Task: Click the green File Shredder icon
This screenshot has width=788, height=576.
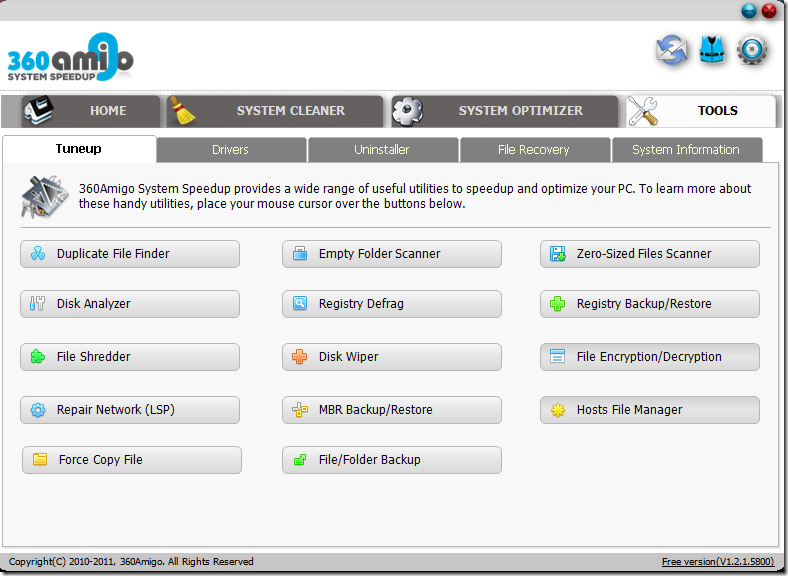Action: [38, 356]
